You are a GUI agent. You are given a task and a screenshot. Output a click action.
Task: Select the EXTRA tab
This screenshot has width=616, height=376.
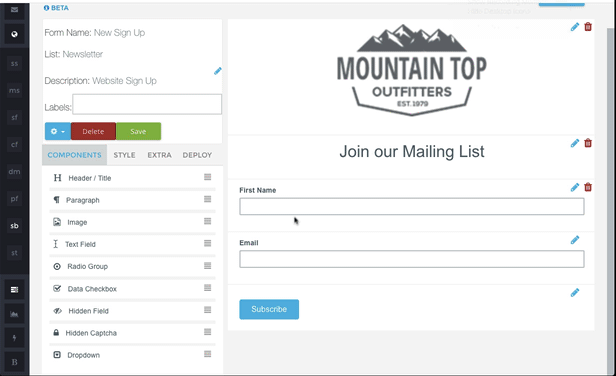(x=160, y=155)
